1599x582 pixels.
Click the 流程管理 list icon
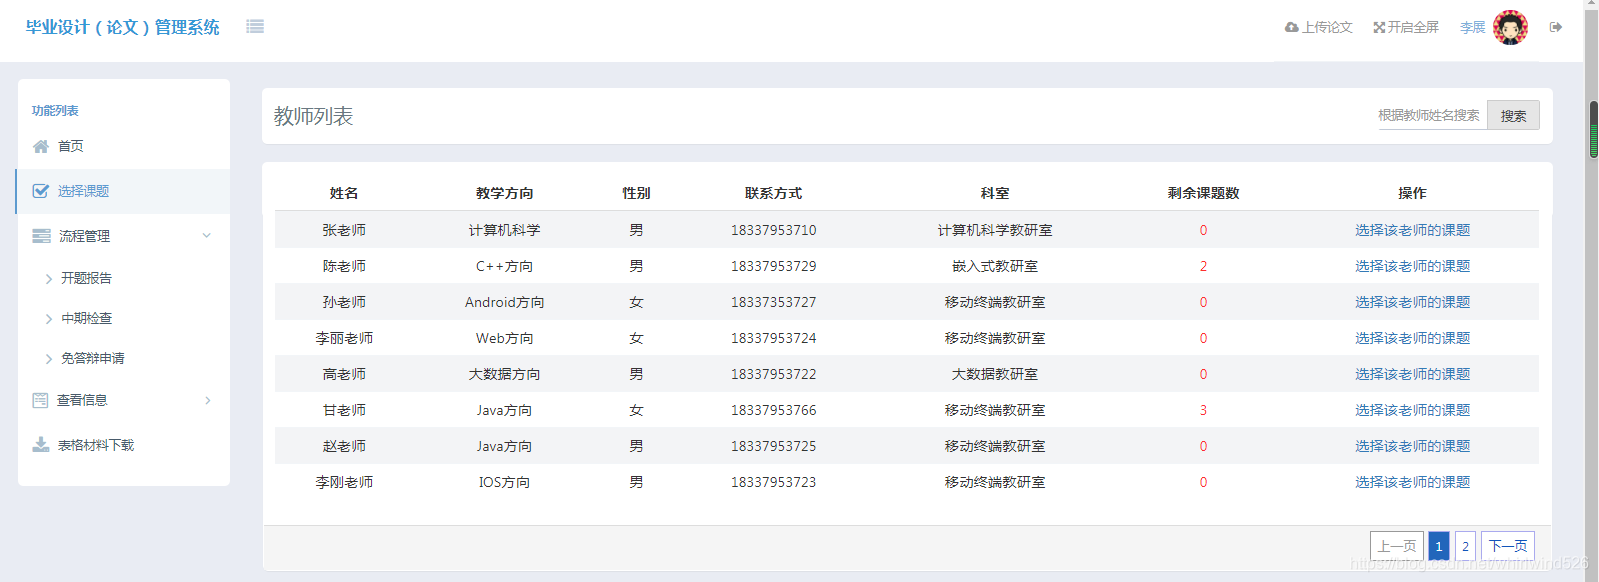pos(41,236)
